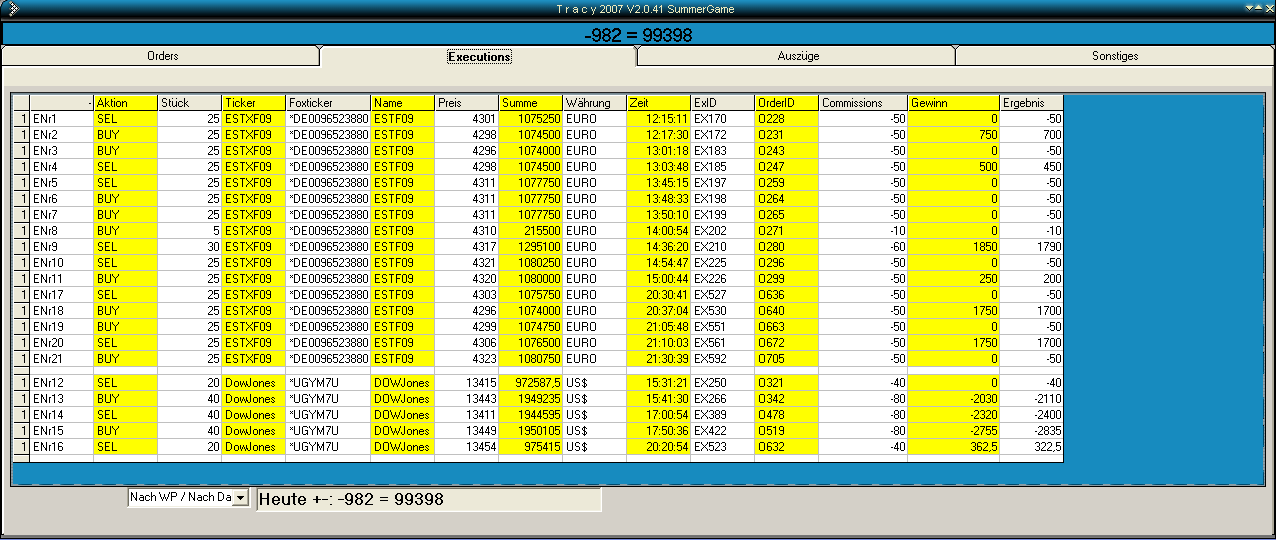Select the Executions tab

pyautogui.click(x=479, y=56)
